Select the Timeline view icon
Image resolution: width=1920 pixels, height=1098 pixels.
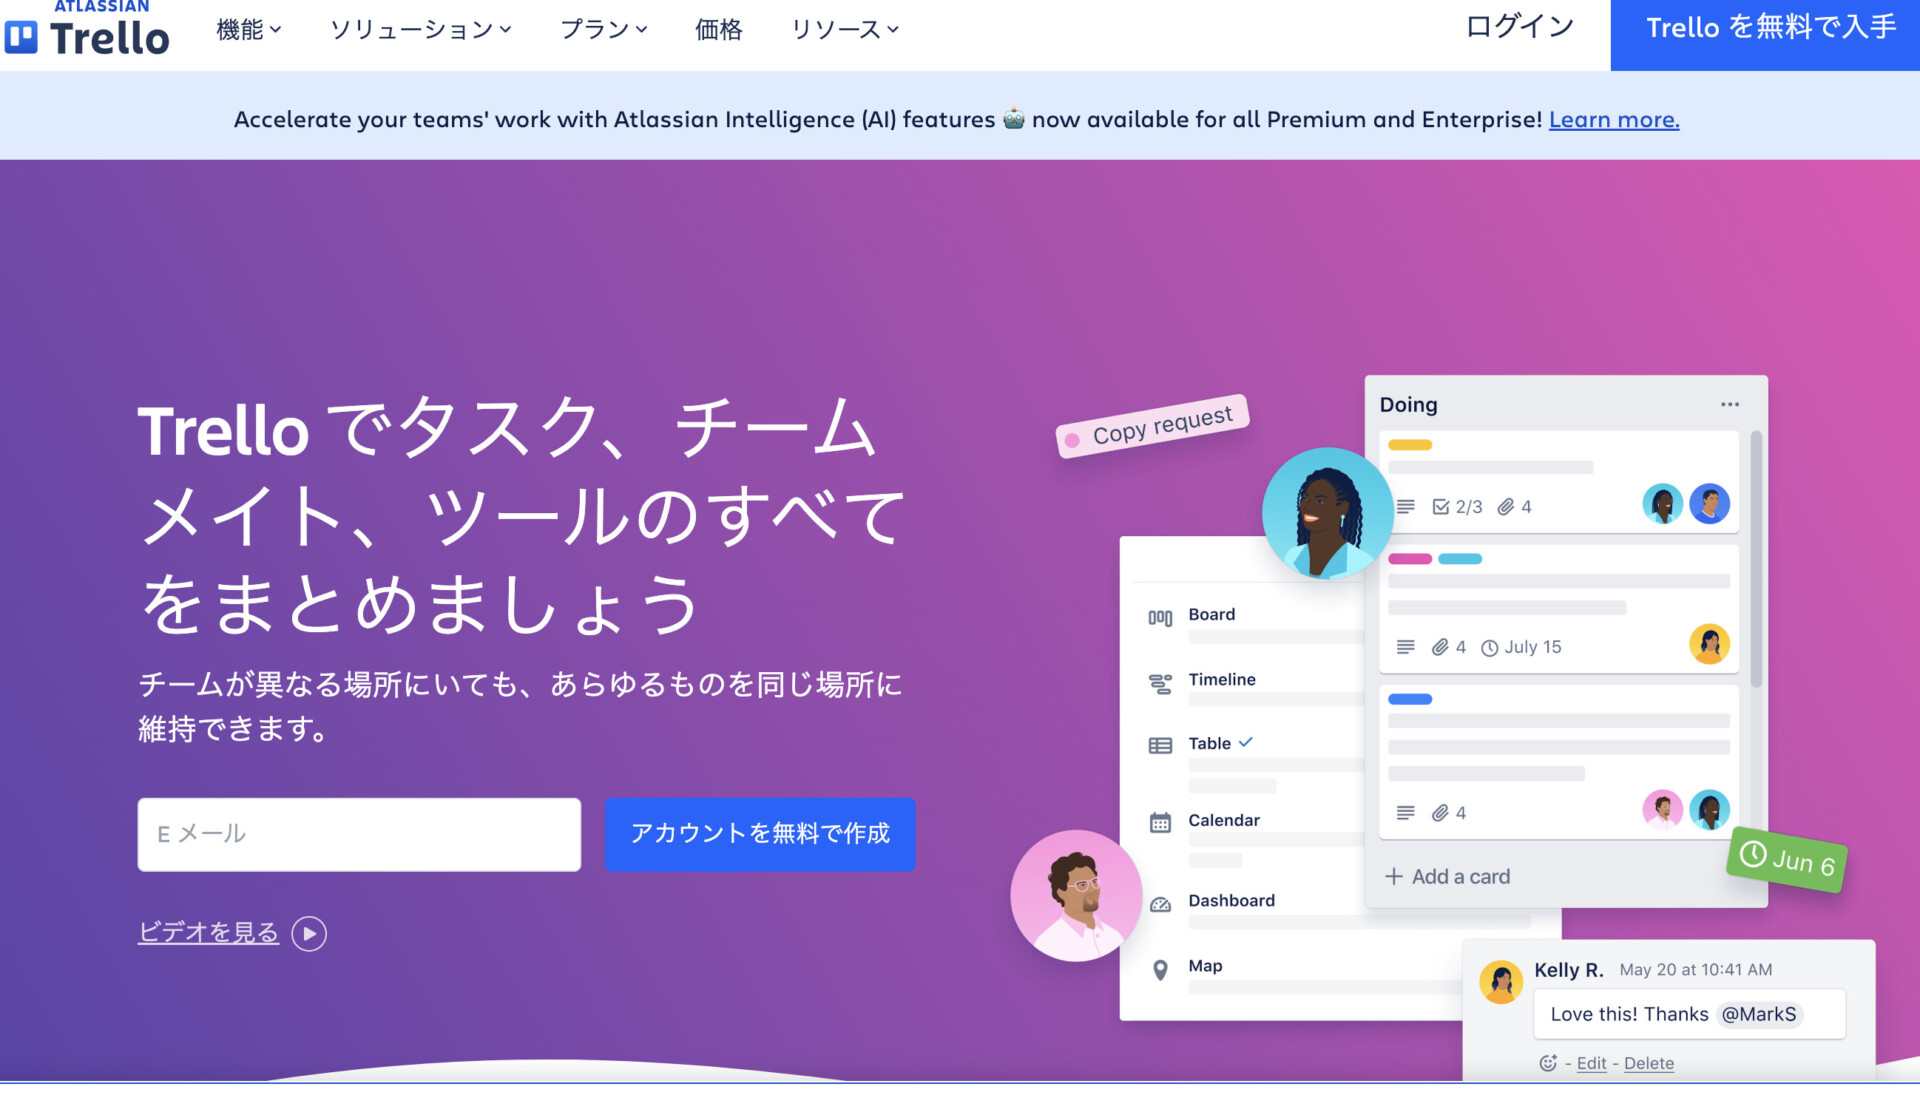click(1160, 683)
